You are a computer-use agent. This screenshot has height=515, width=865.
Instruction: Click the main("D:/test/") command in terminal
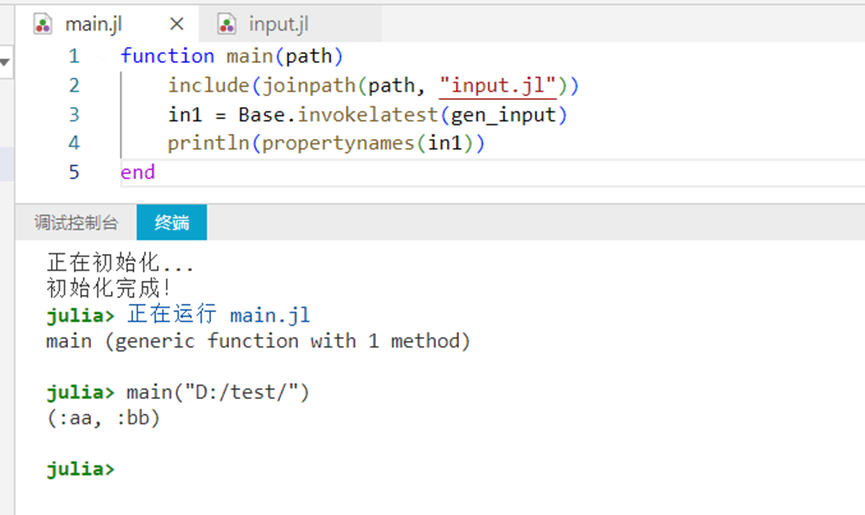(x=218, y=392)
